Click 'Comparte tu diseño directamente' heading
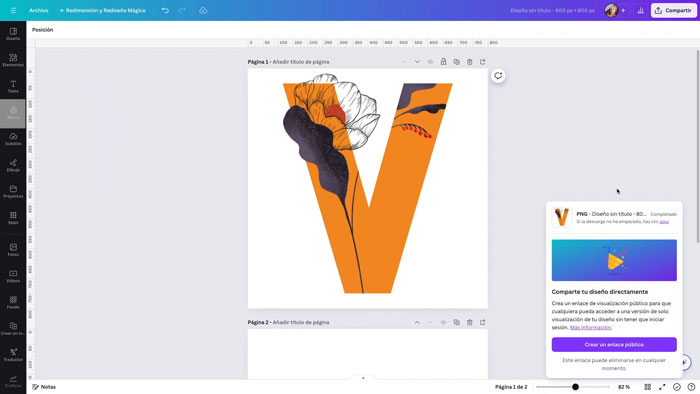Screen dimensions: 700x394 point(600,292)
